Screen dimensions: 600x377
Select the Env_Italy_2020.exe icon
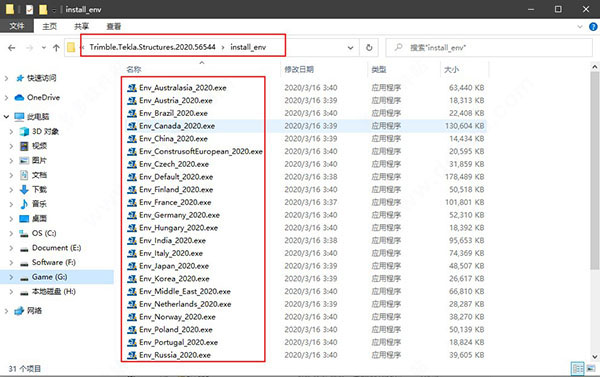click(132, 253)
